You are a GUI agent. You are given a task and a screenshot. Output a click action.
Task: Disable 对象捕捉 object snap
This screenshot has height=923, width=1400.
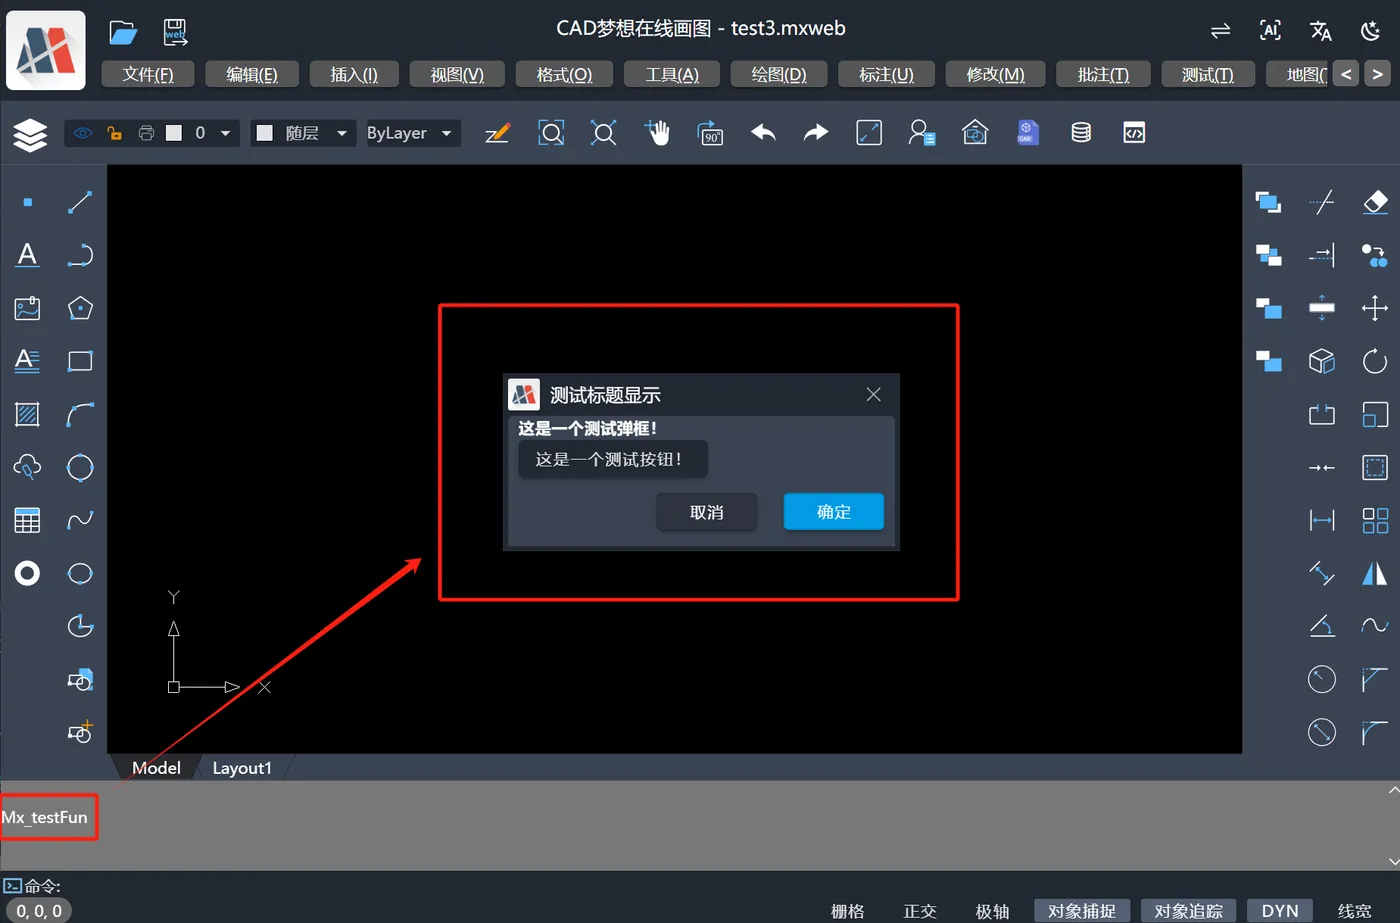[1082, 911]
